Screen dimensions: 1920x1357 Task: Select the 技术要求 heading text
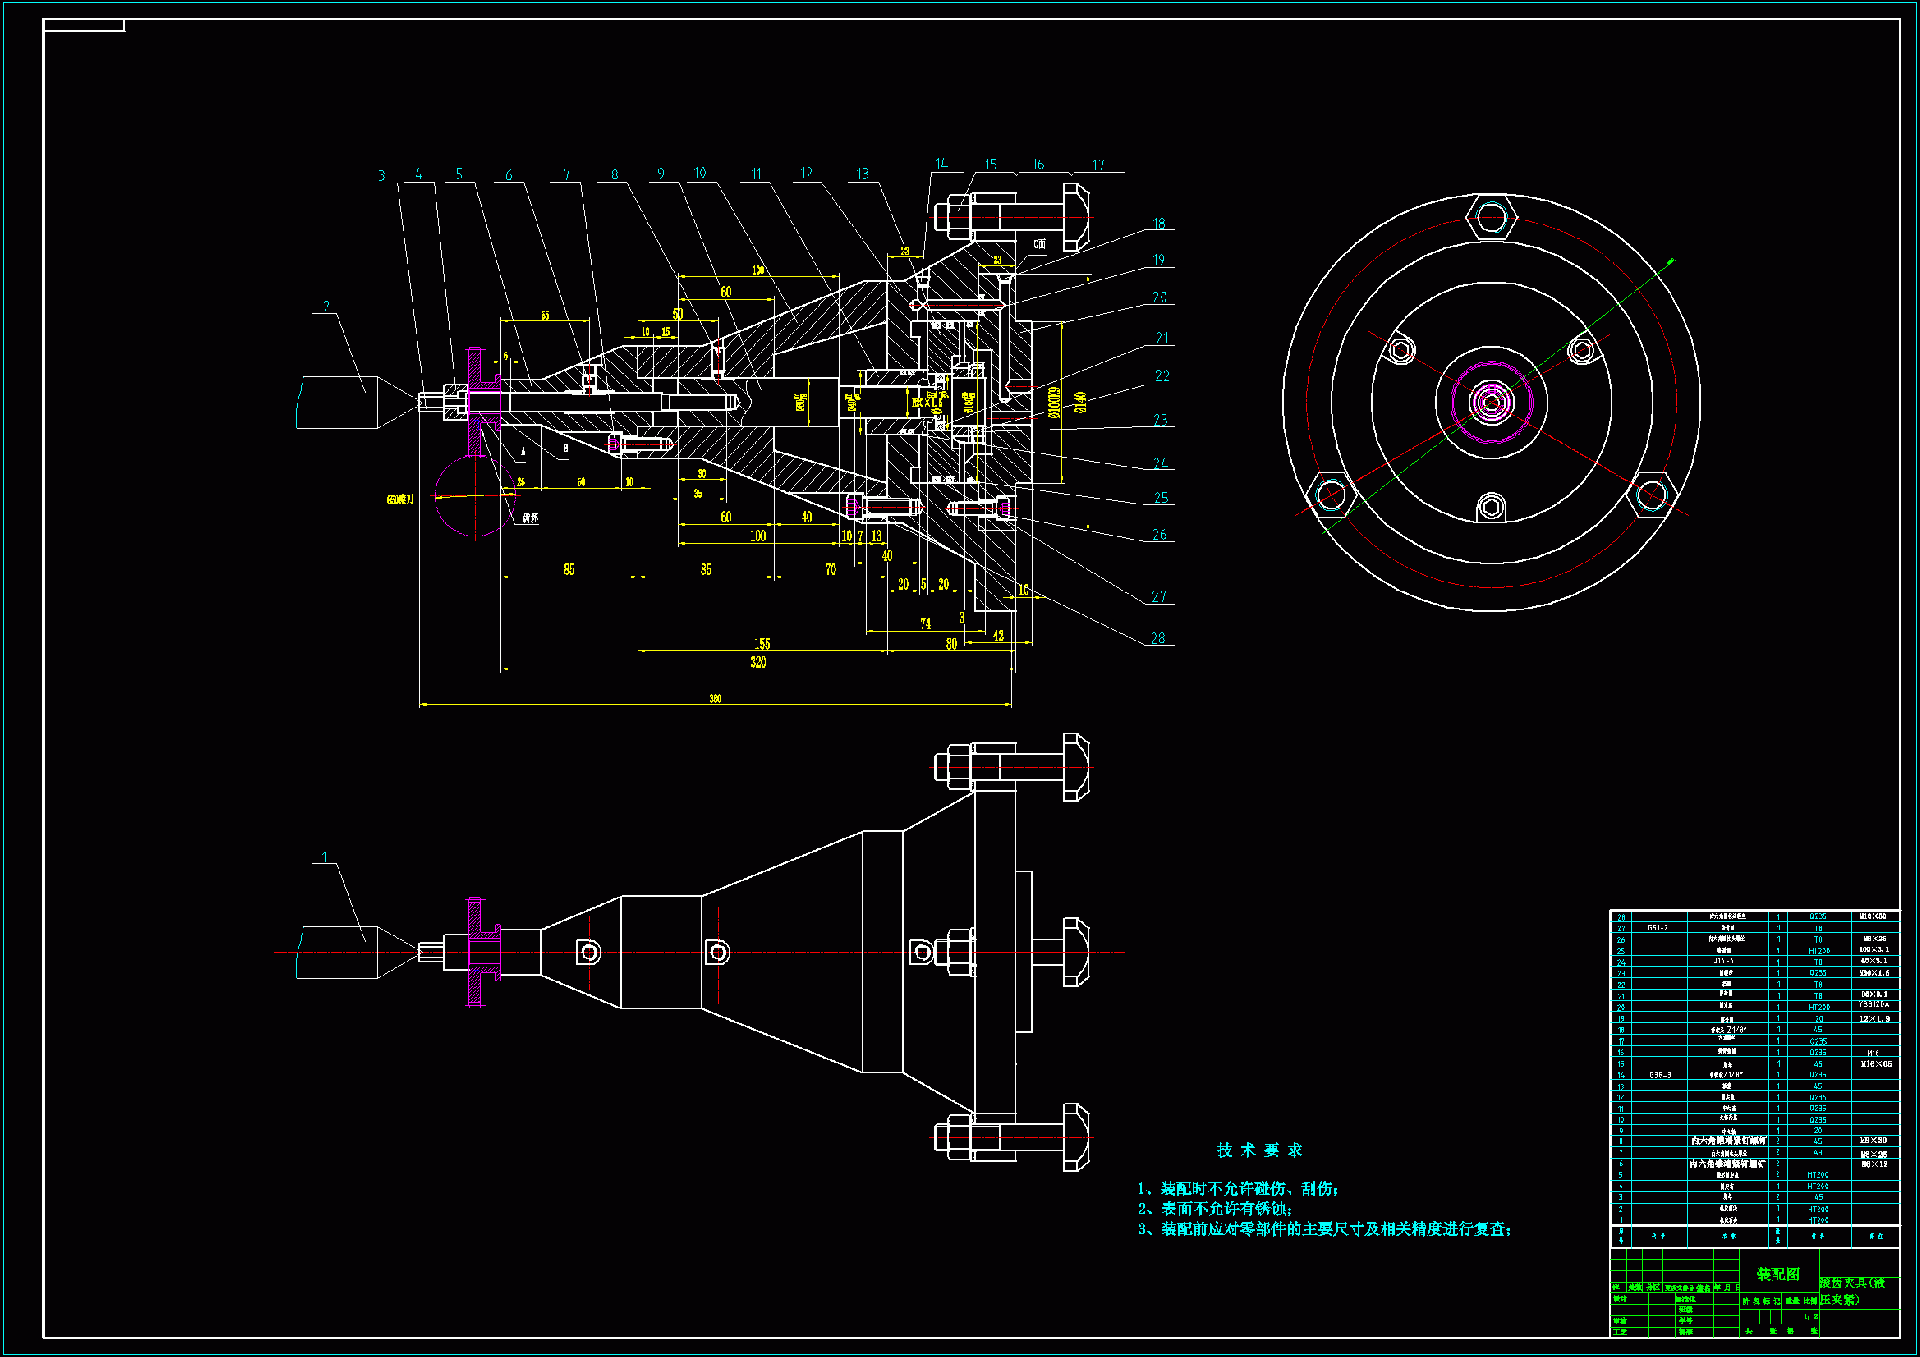(1259, 1150)
